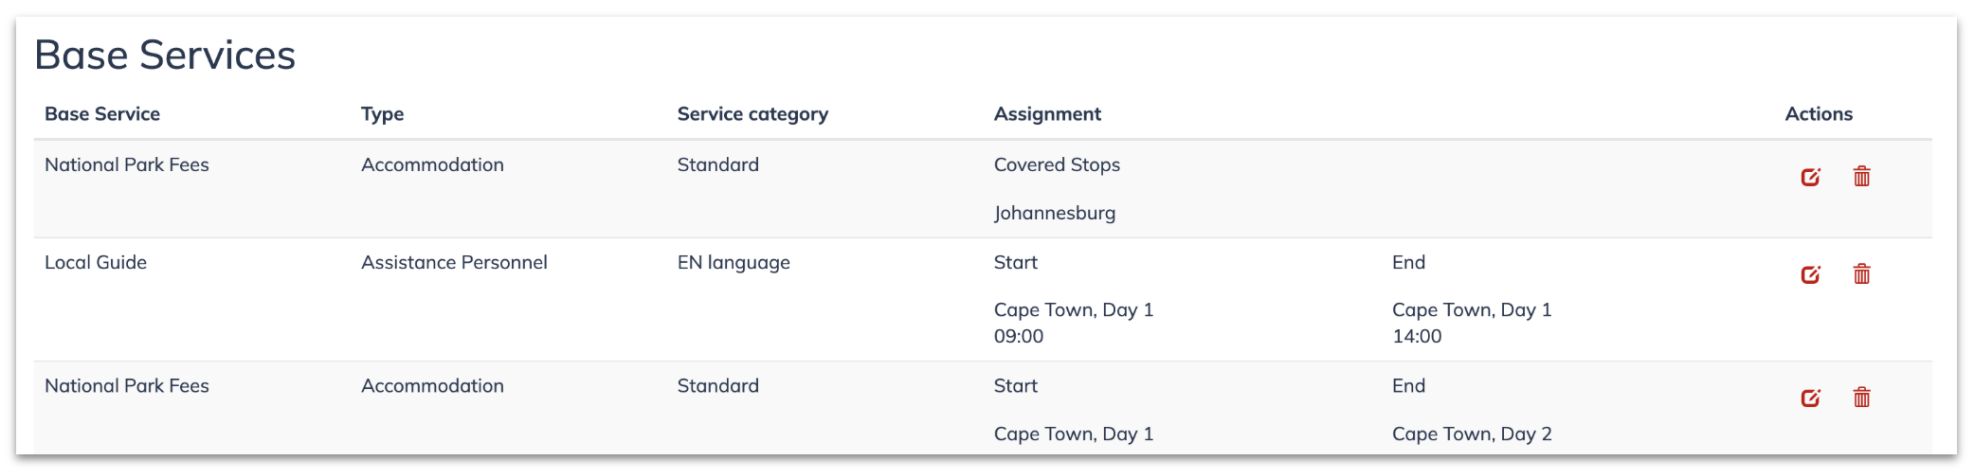This screenshot has height=474, width=1972.
Task: Click the EN language category cell
Action: pos(733,262)
